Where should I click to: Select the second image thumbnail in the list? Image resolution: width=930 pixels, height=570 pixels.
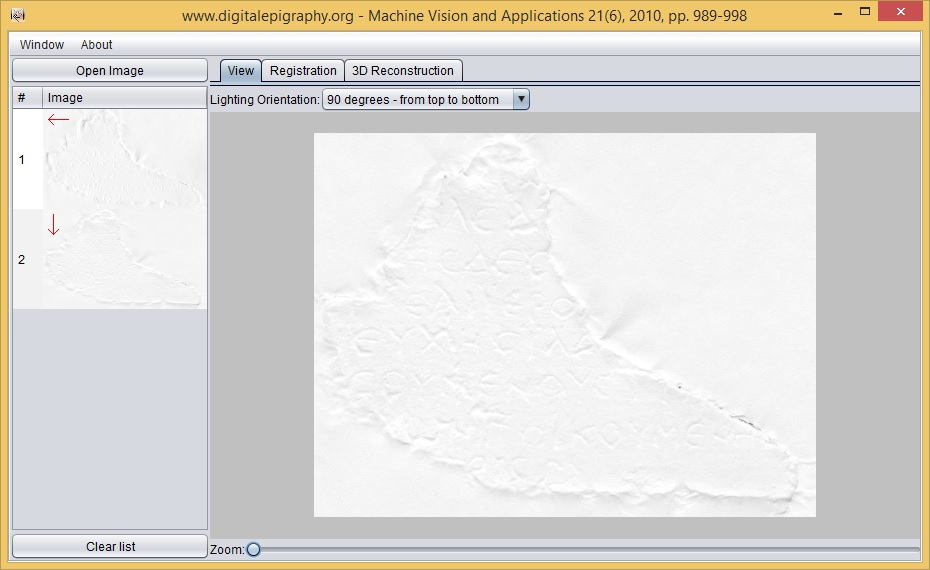point(124,260)
